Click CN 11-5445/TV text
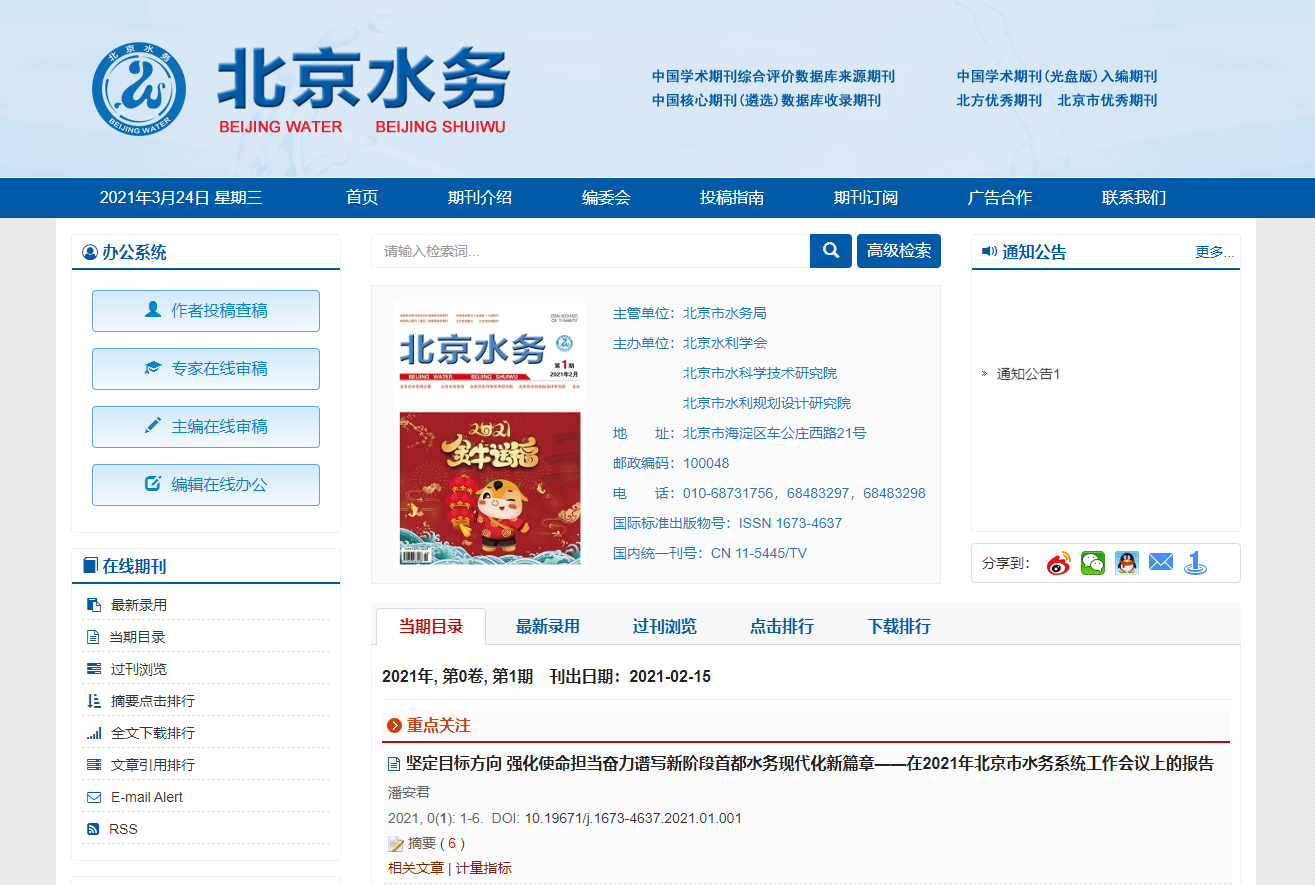 tap(759, 553)
